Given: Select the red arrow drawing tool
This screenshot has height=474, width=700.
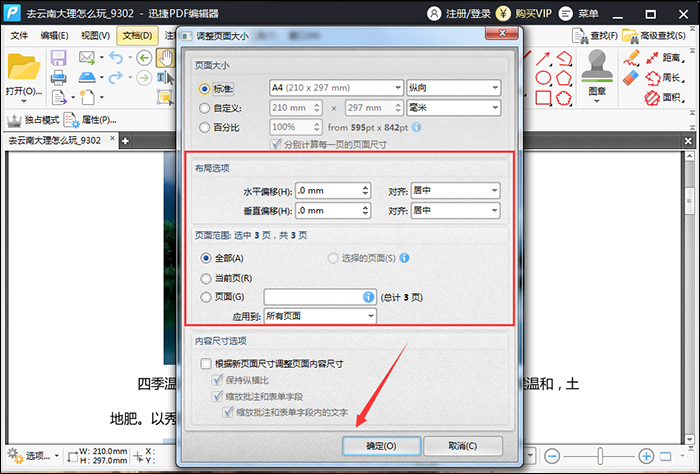Looking at the screenshot, I should click(543, 58).
